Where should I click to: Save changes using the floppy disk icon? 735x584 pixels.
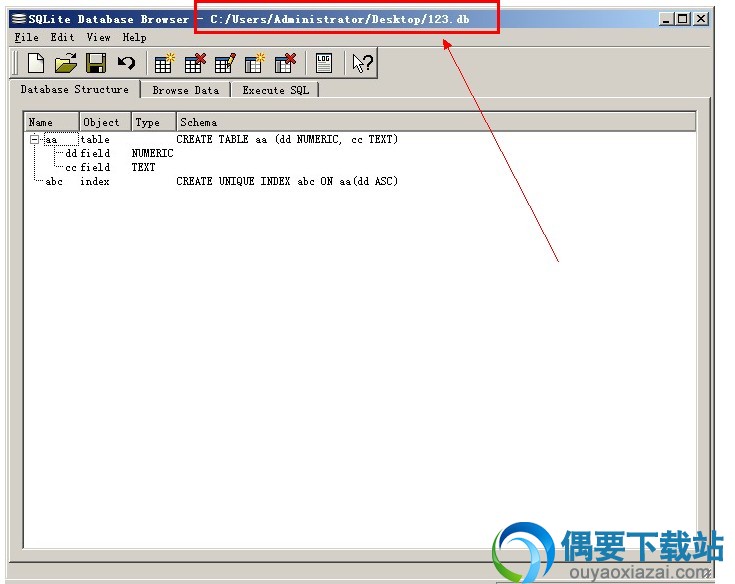96,63
